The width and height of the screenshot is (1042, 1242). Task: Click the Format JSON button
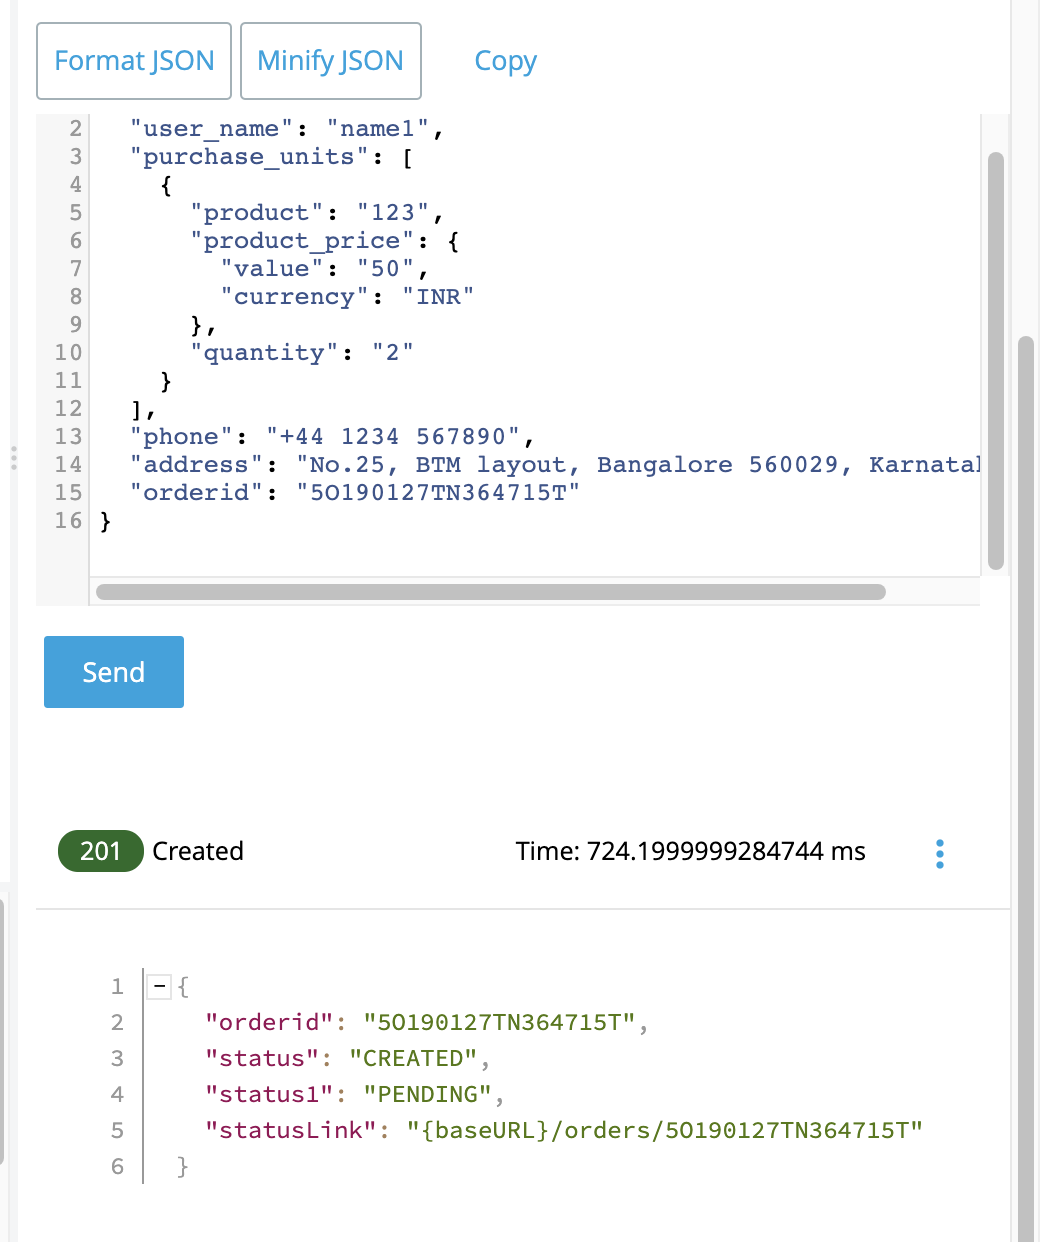tap(134, 61)
